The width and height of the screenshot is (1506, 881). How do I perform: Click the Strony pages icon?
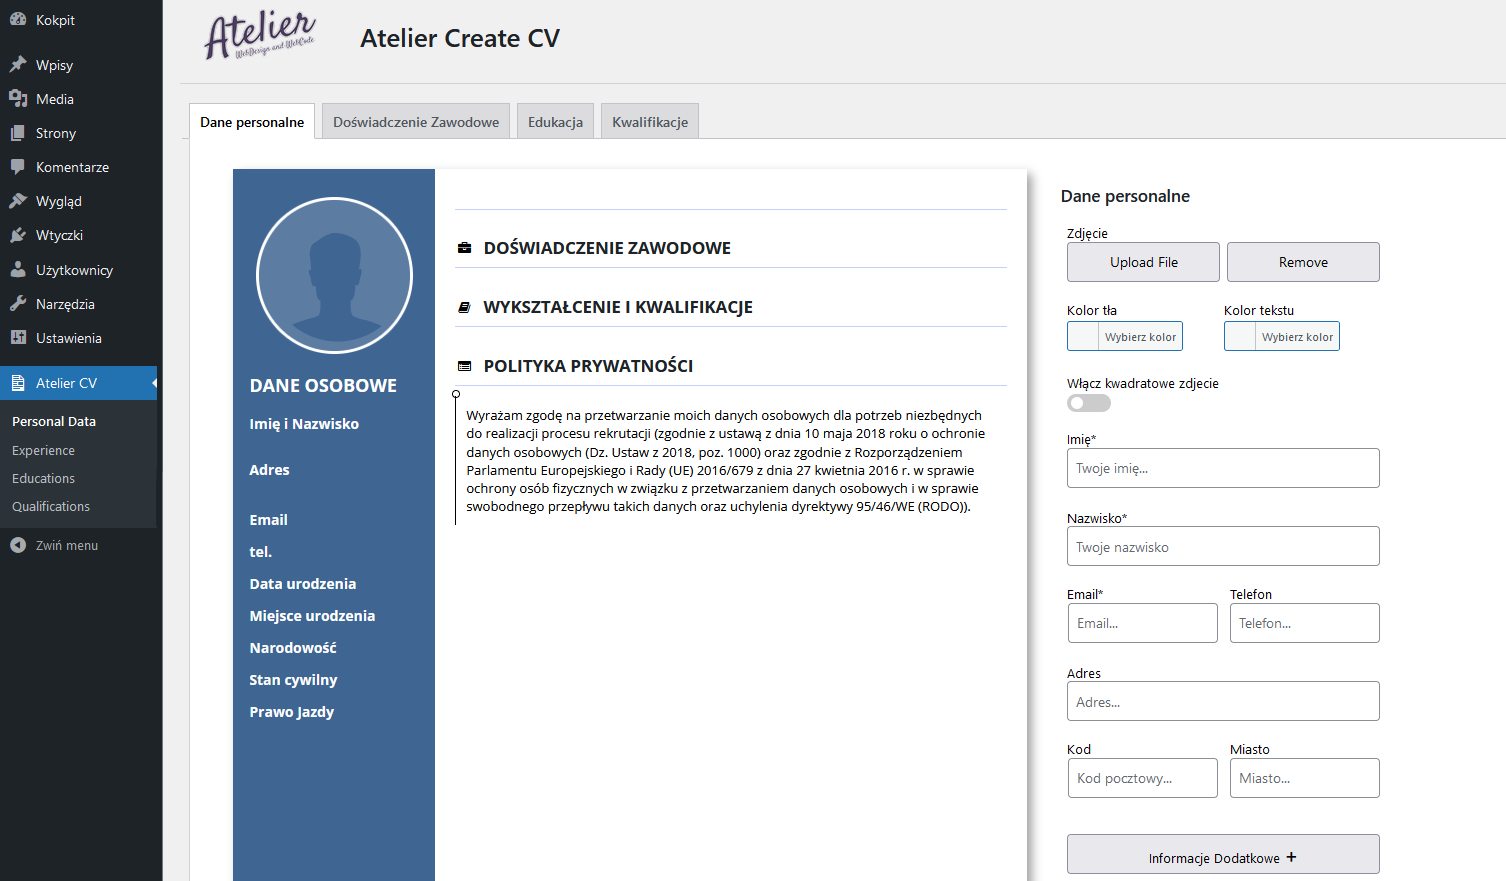pos(18,133)
